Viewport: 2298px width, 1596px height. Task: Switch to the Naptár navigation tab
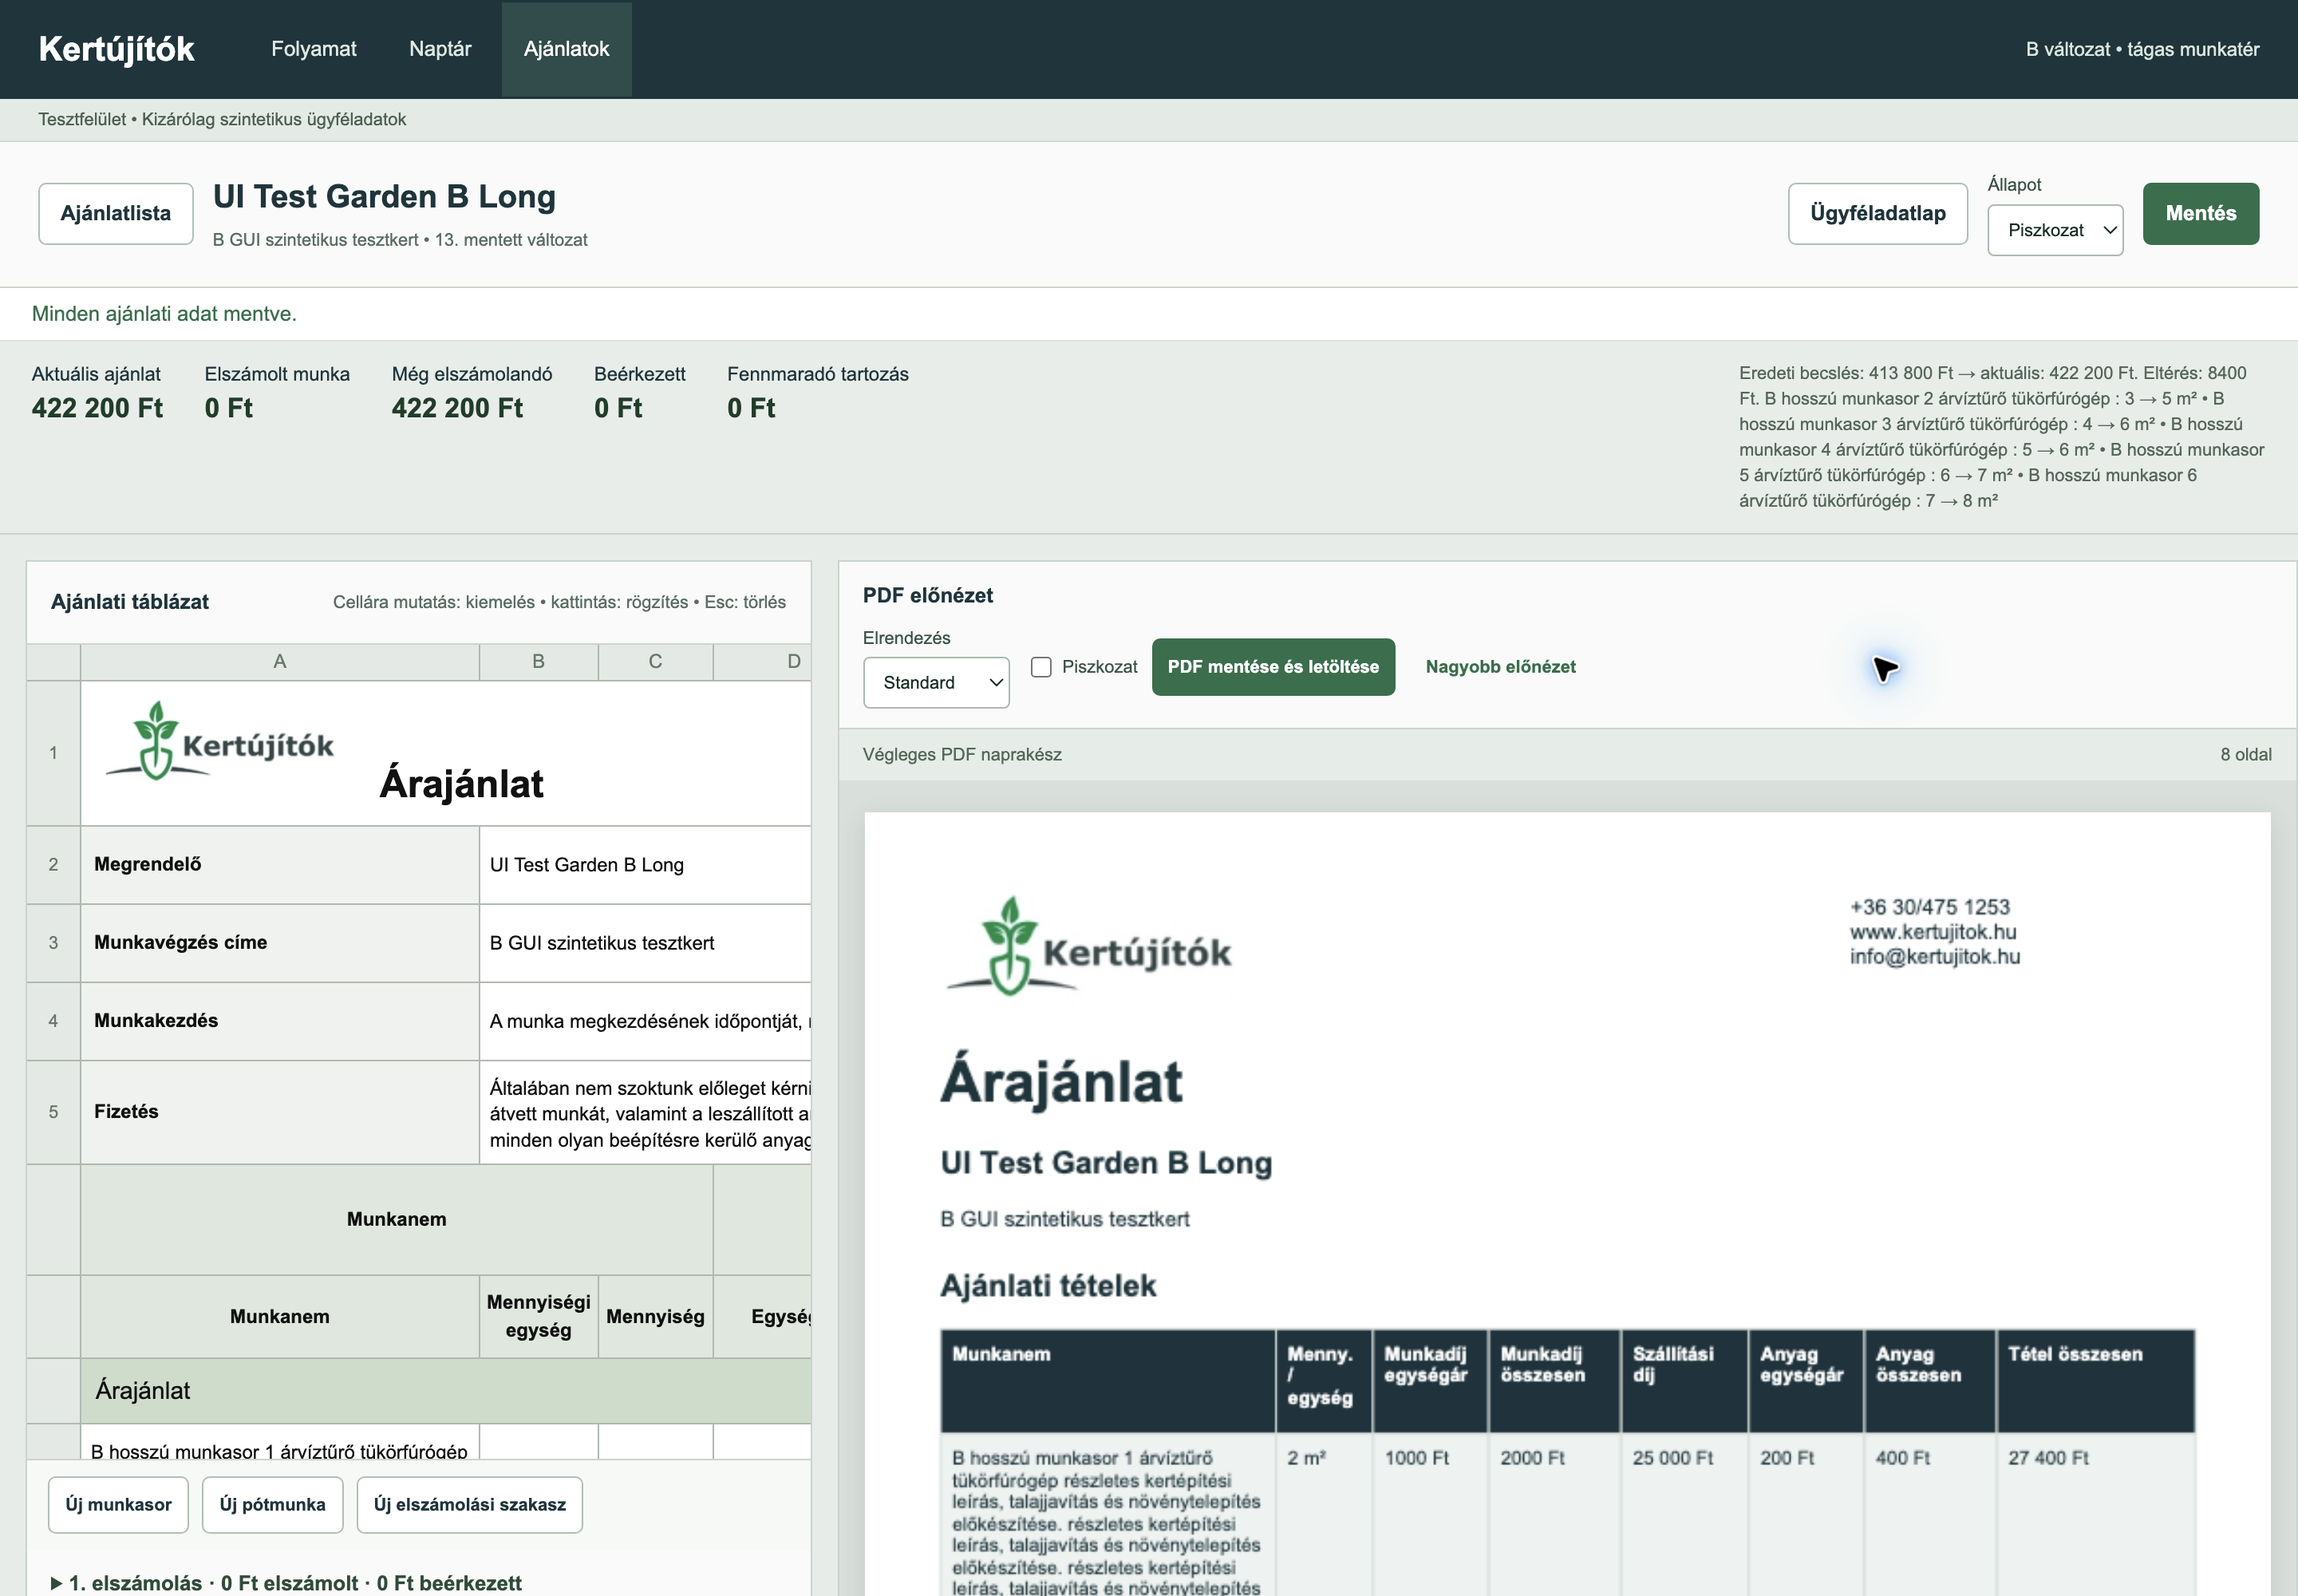440,49
